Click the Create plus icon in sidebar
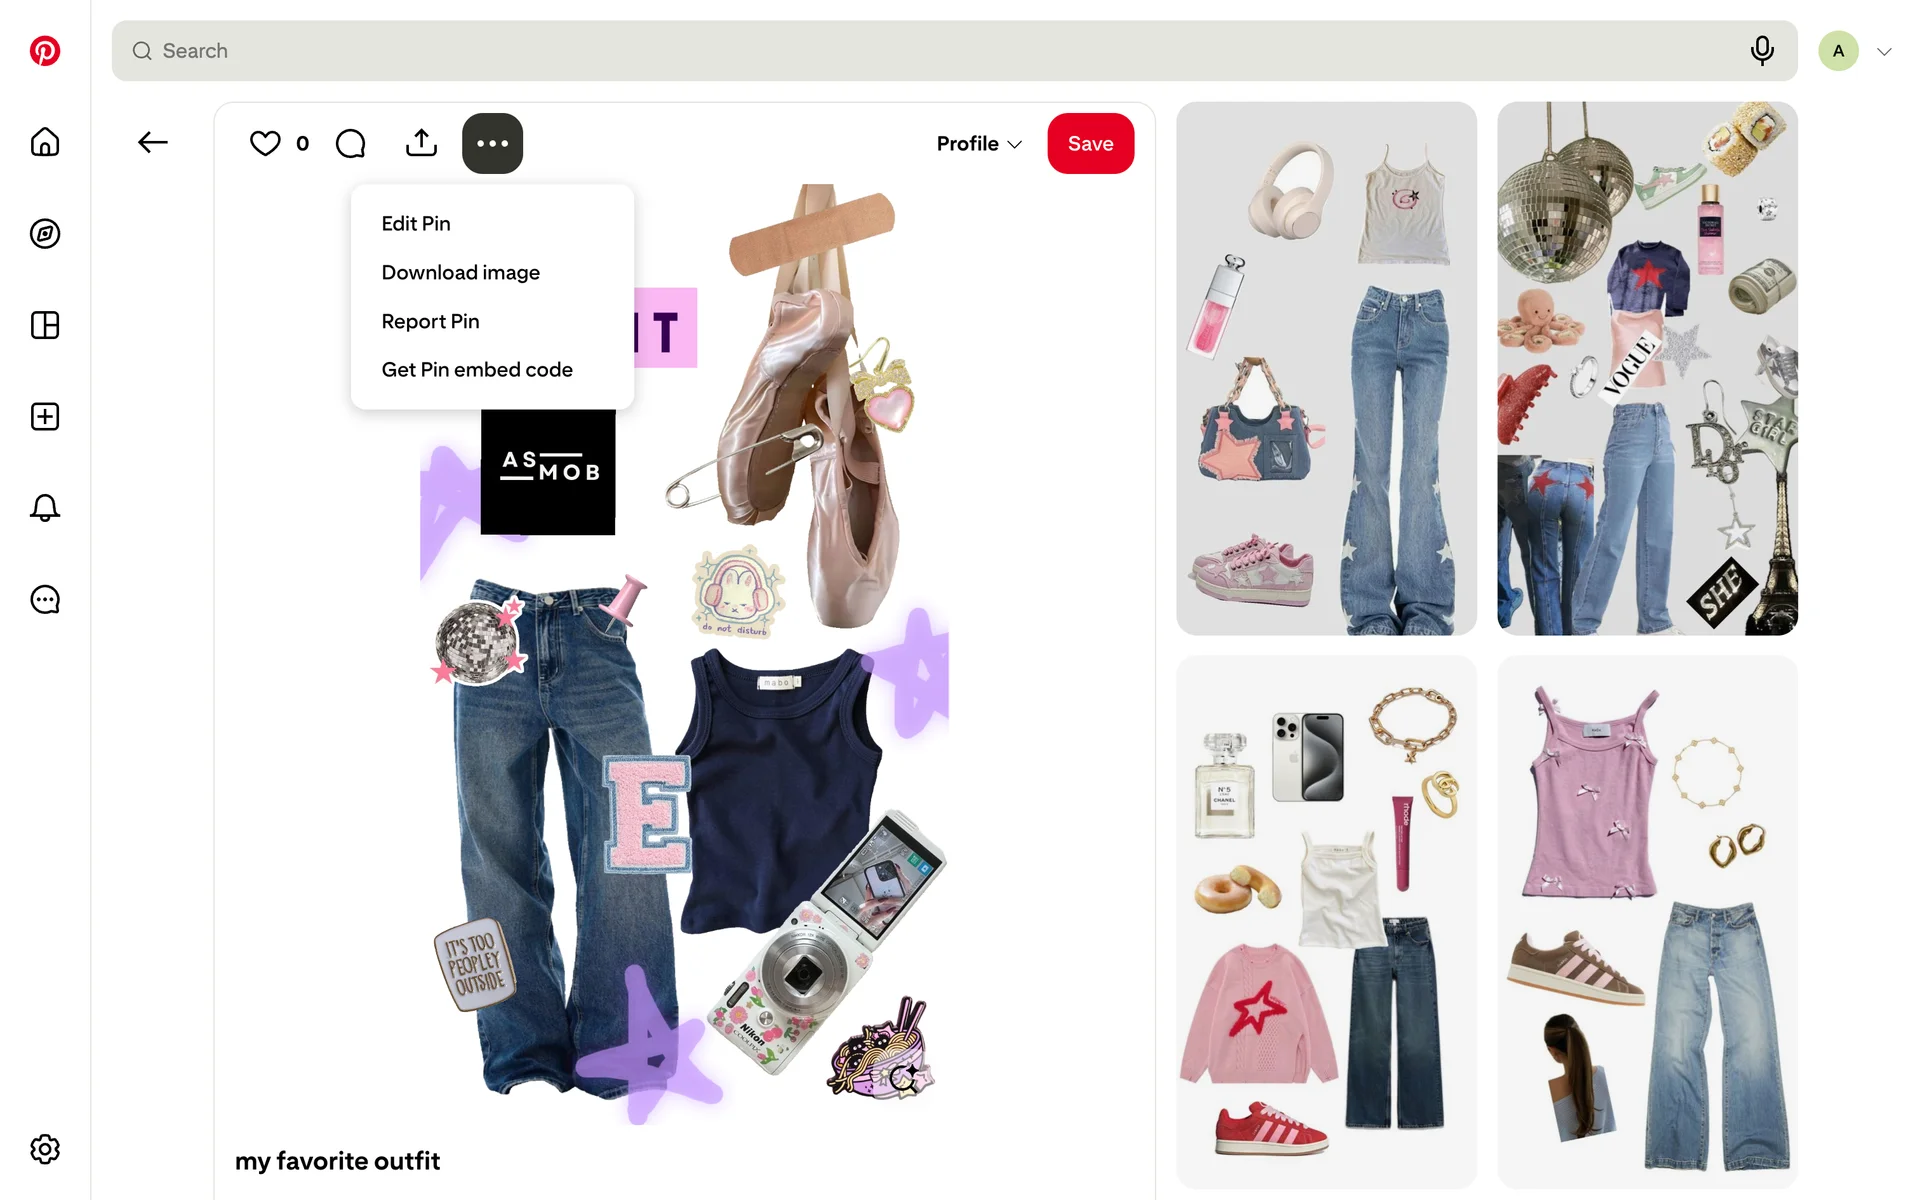Image resolution: width=1920 pixels, height=1200 pixels. pos(45,417)
